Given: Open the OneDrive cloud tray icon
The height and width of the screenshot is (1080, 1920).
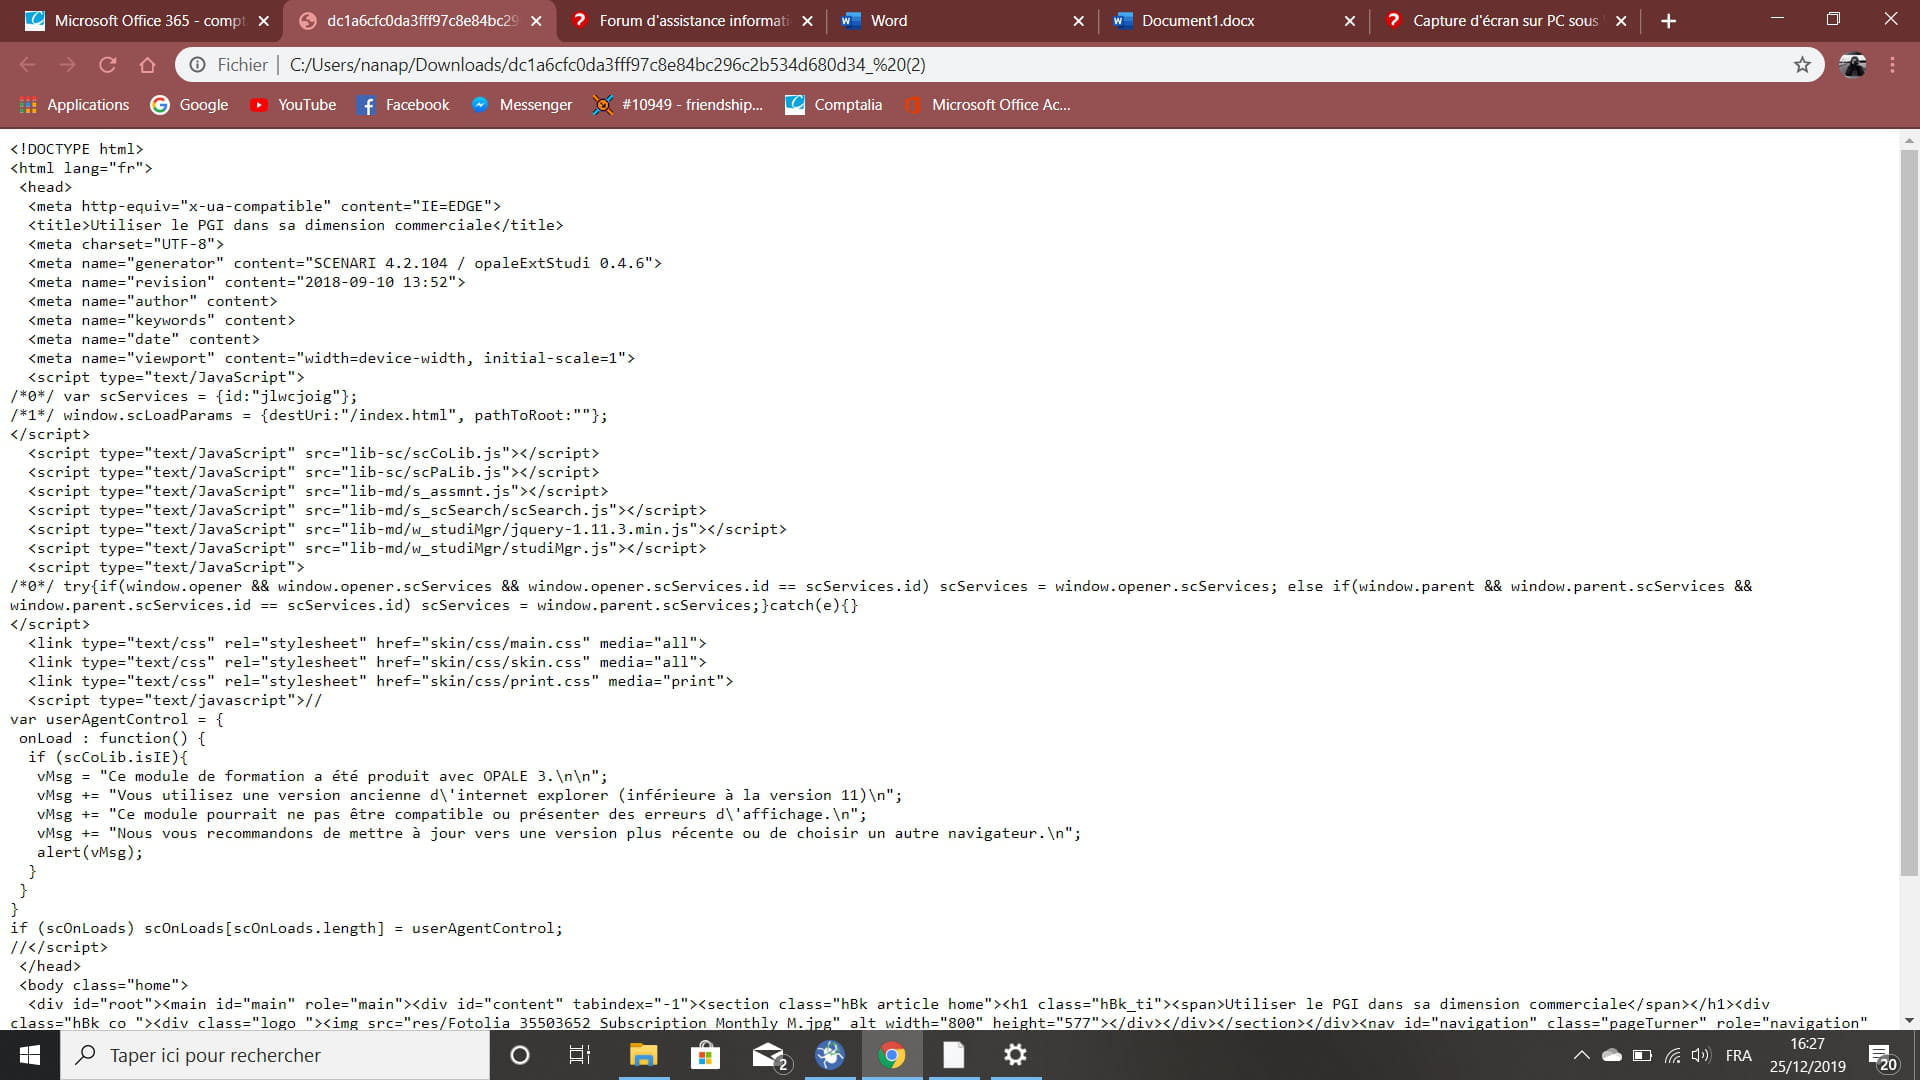Looking at the screenshot, I should pos(1611,1055).
